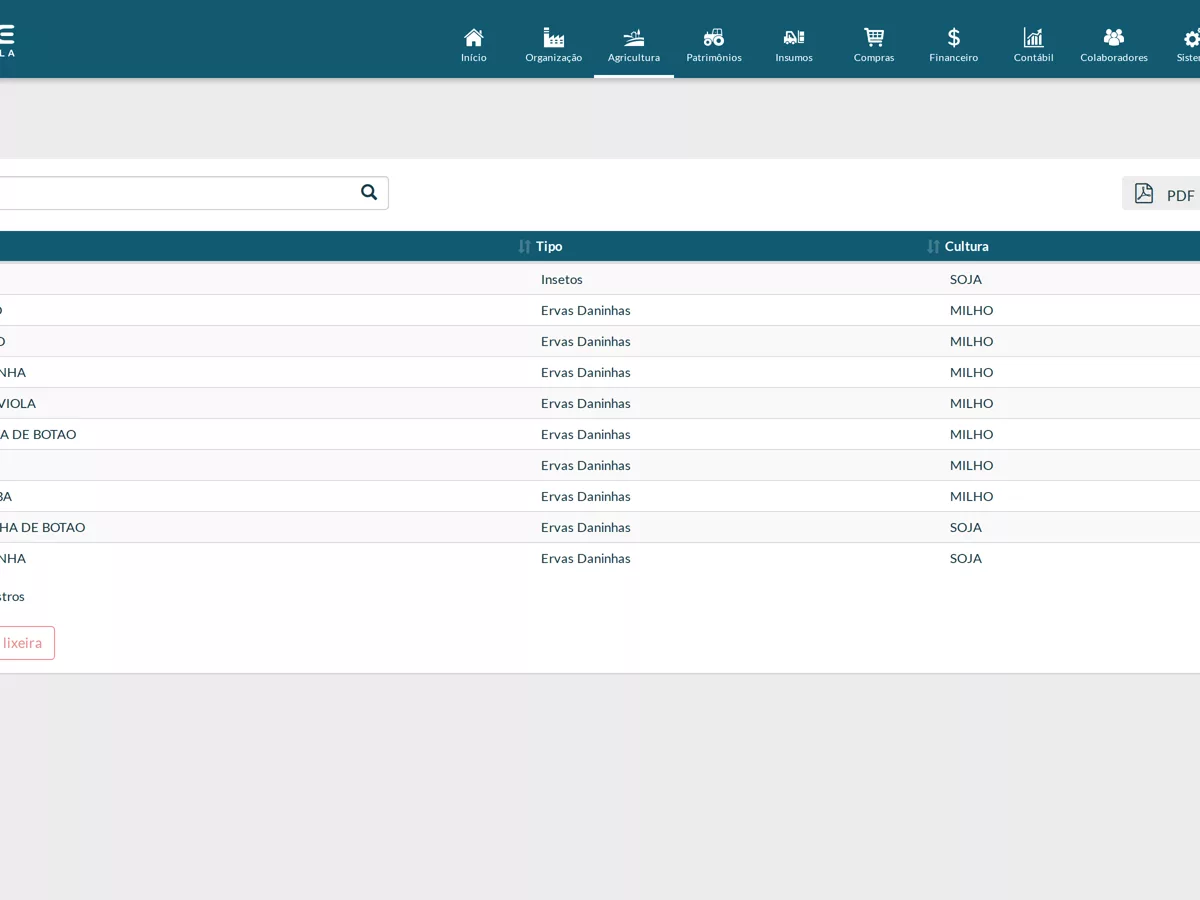The image size is (1200, 900).
Task: Export the list with the PDF button
Action: pos(1162,194)
